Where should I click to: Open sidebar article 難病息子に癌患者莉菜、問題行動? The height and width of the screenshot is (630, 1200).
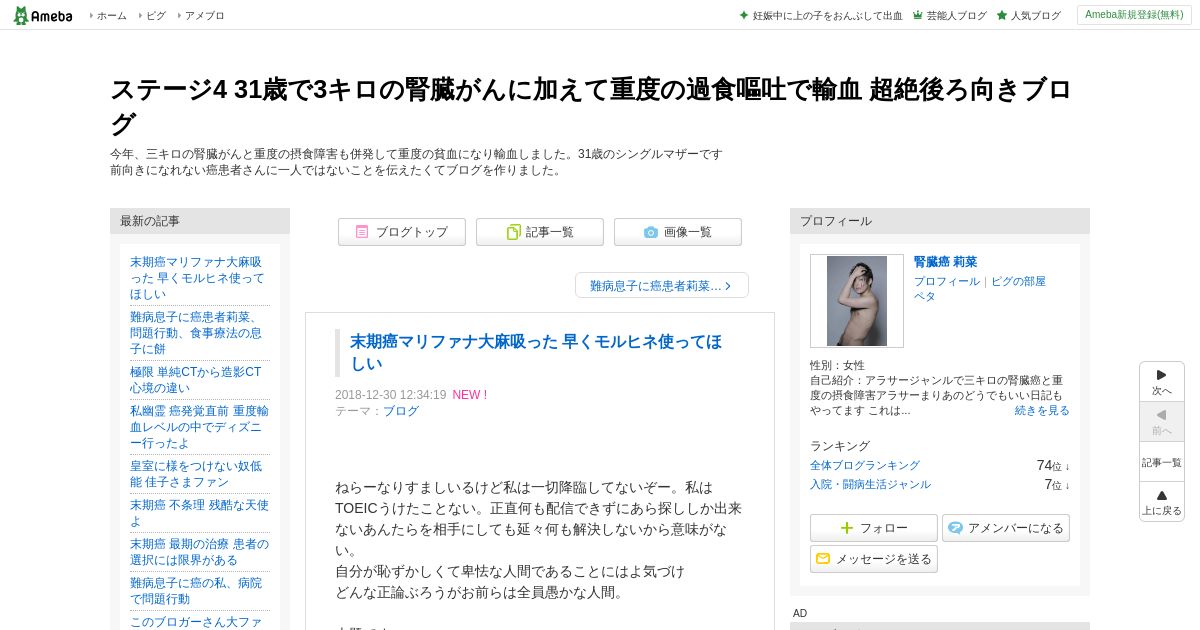[x=198, y=333]
